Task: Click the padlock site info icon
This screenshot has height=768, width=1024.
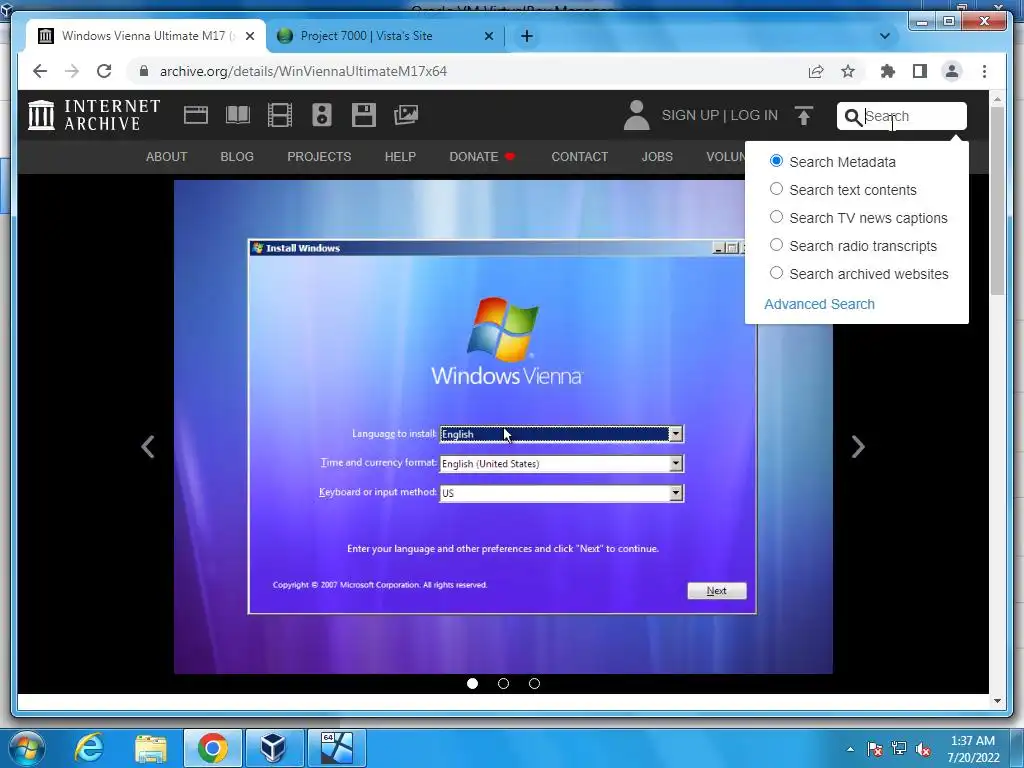Action: tap(144, 71)
